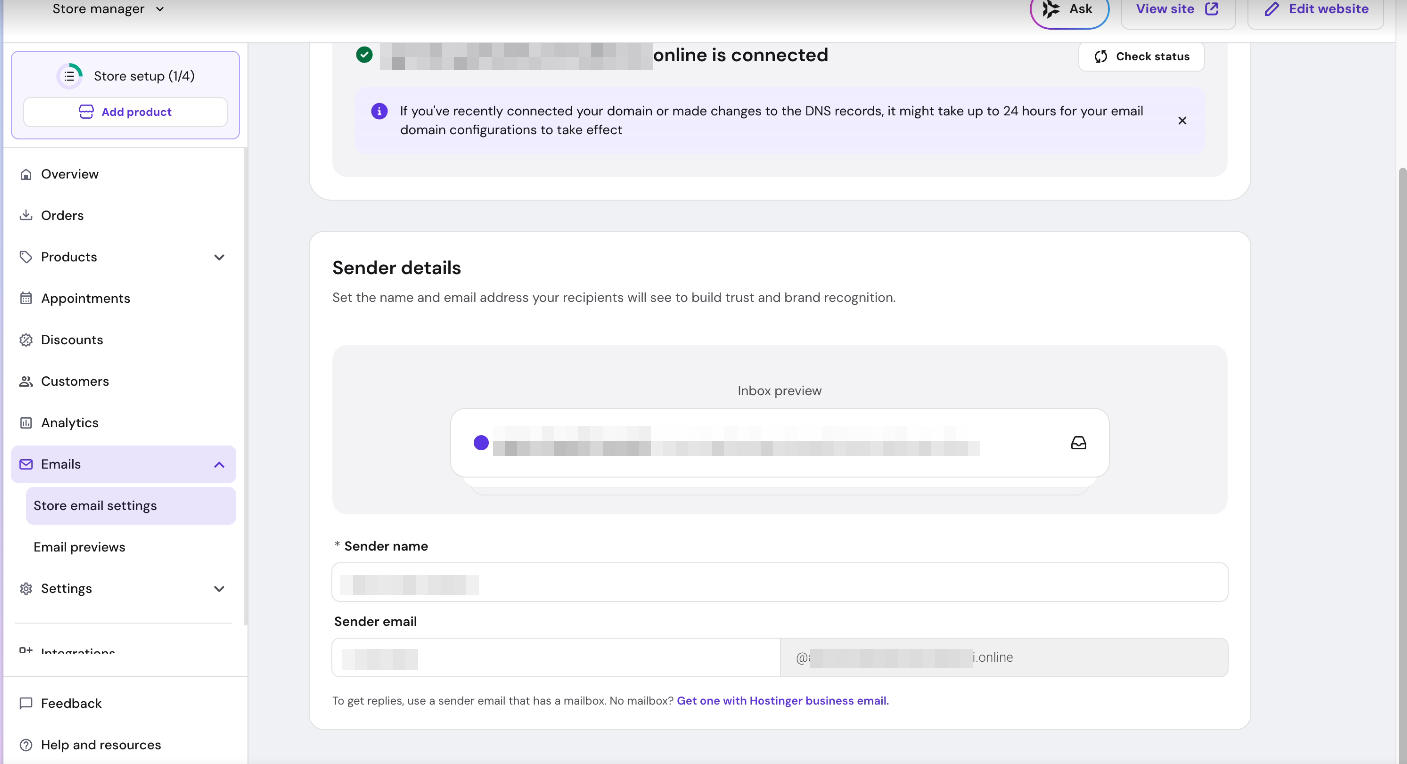Viewport: 1407px width, 764px height.
Task: Collapse the Emails section chevron
Action: click(219, 465)
